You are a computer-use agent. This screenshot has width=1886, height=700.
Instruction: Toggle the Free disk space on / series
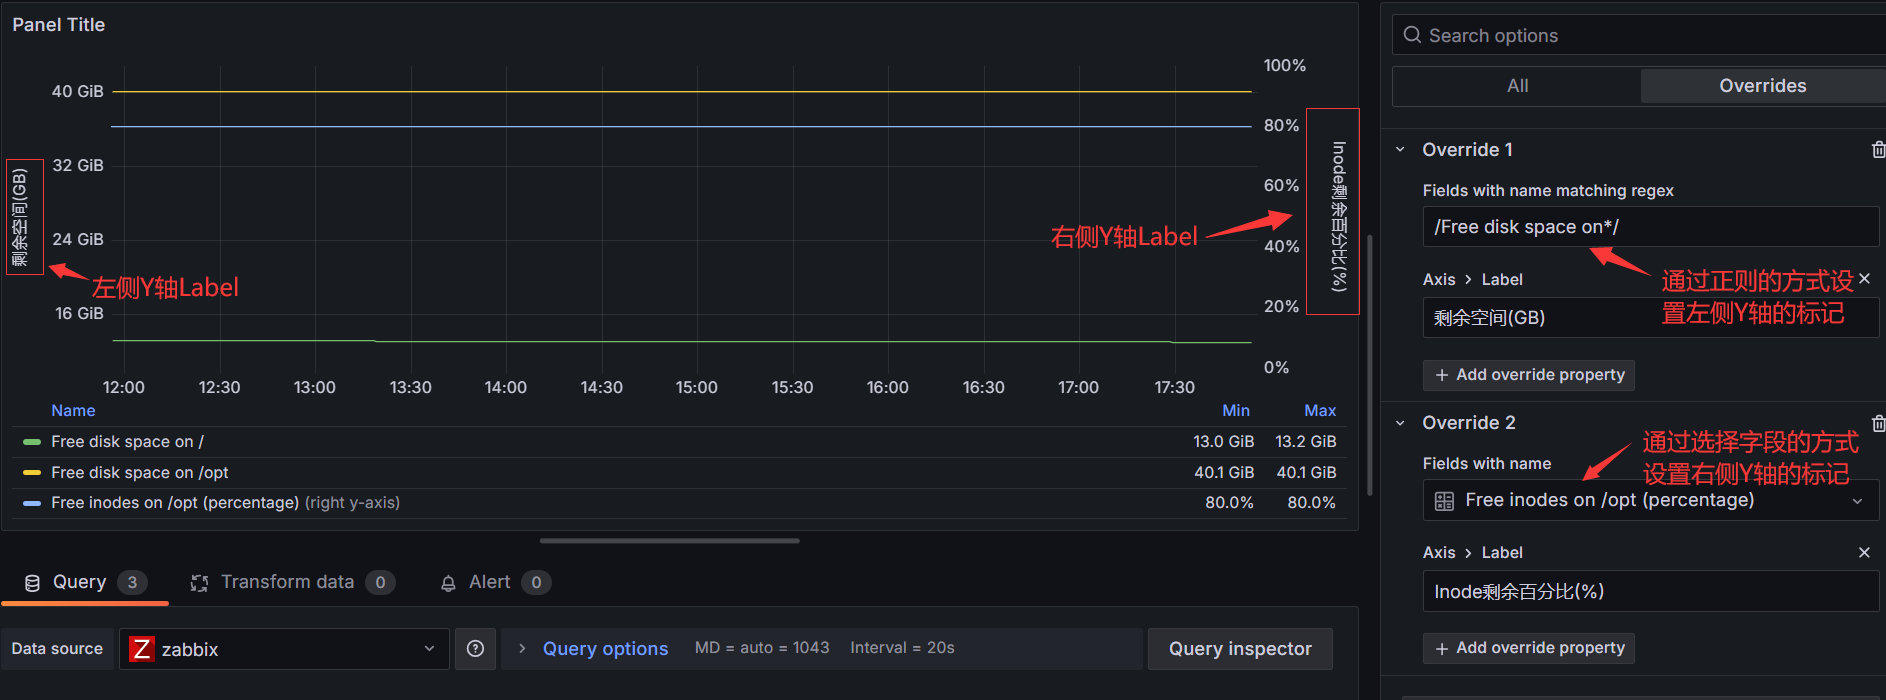[127, 442]
